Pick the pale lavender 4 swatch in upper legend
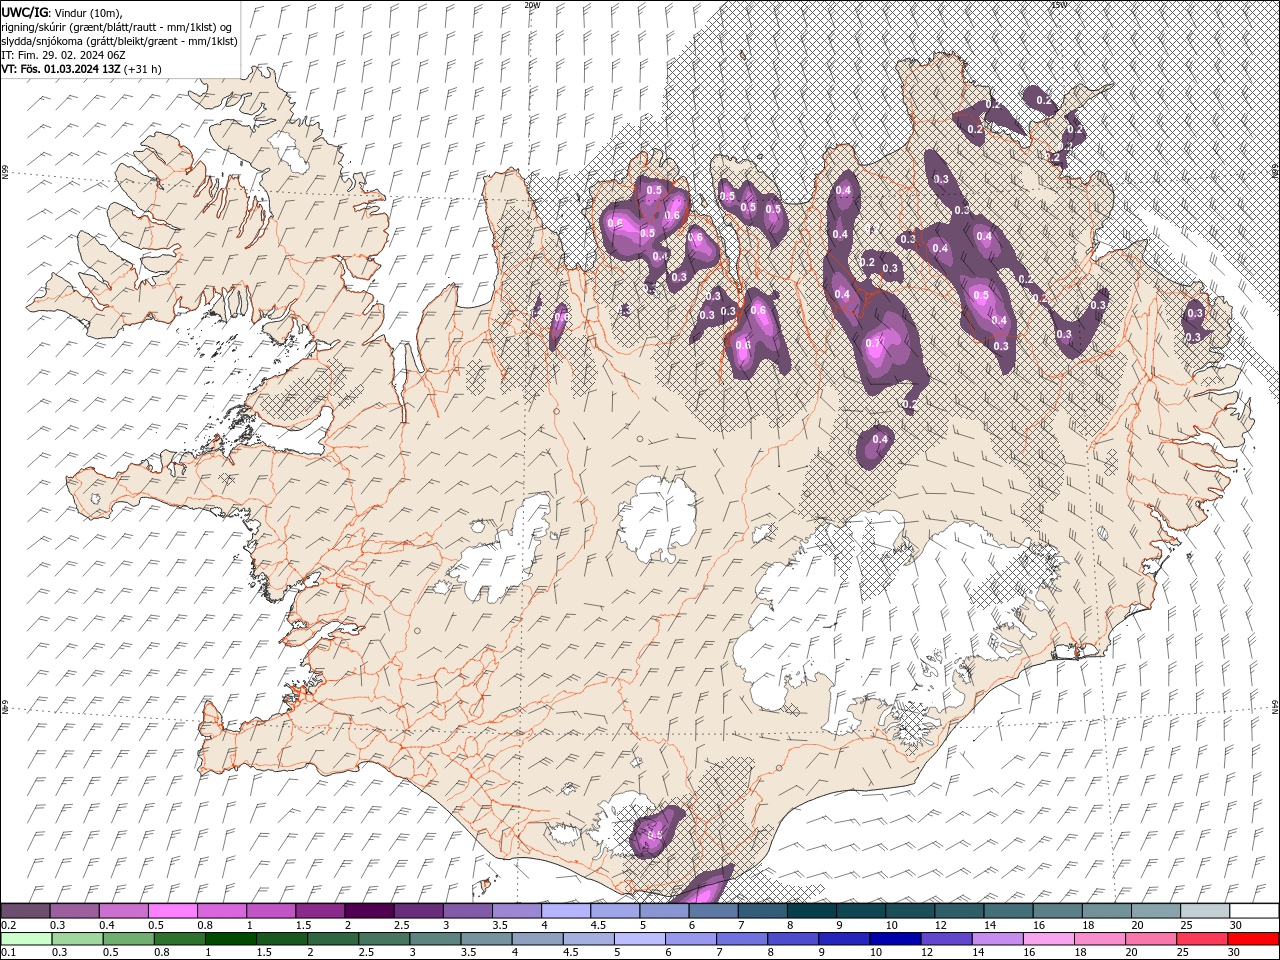1280x960 pixels. [x=566, y=911]
